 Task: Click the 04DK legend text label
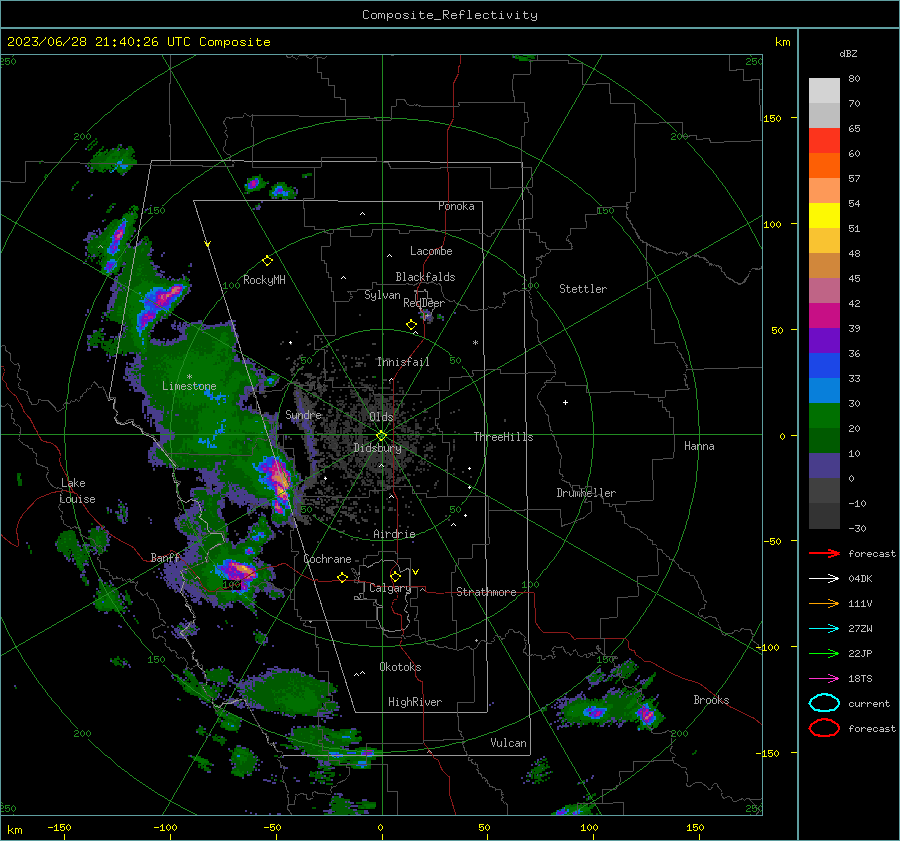pos(860,578)
